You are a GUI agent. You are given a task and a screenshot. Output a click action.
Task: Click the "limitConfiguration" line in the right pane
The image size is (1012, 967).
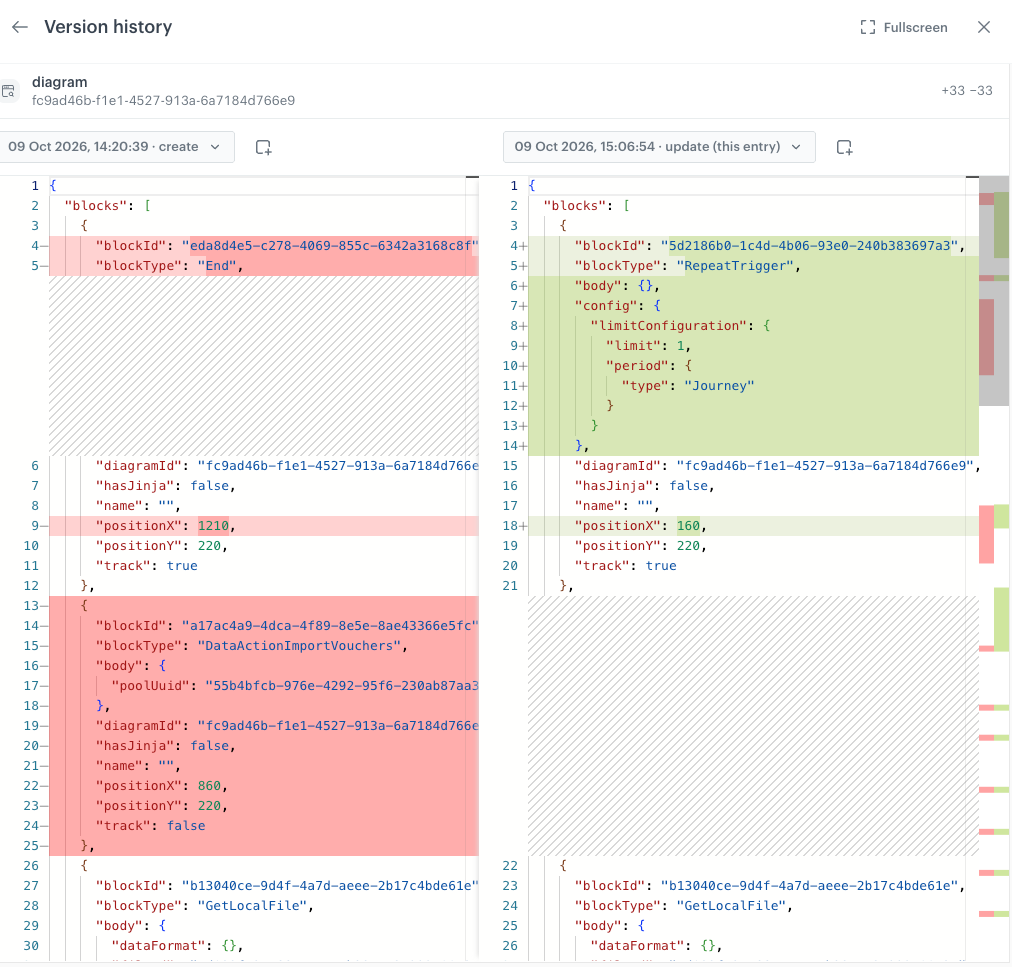click(680, 326)
